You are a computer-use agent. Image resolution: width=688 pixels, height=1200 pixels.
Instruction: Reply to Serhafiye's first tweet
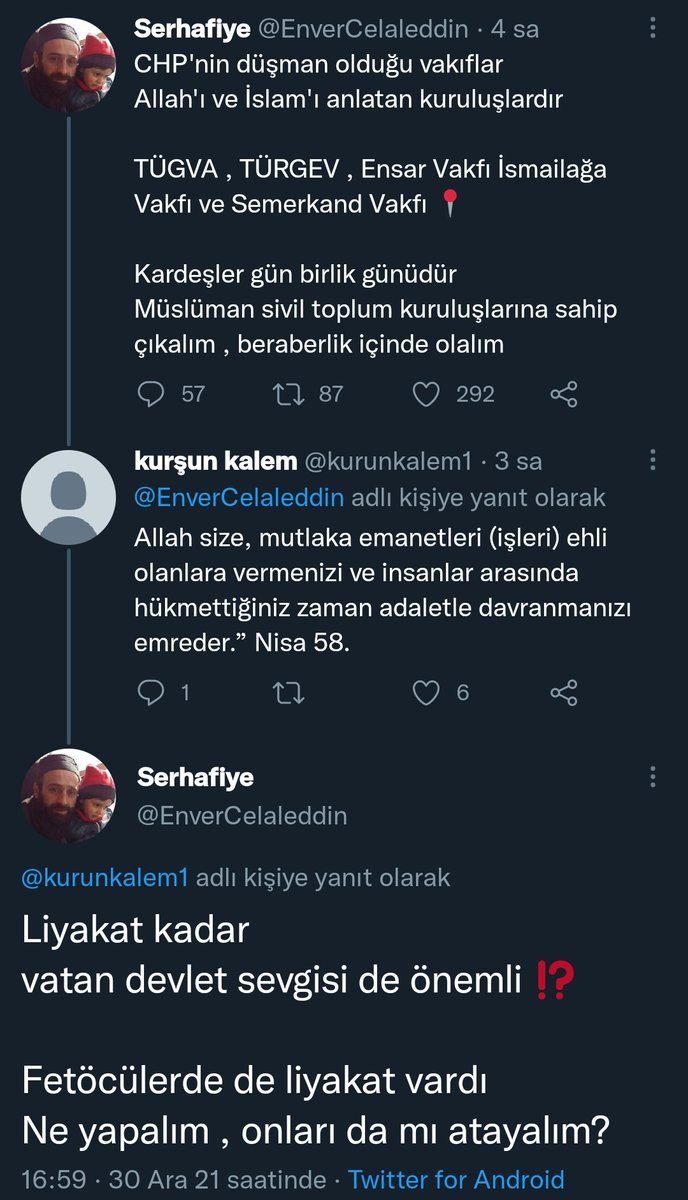click(151, 394)
